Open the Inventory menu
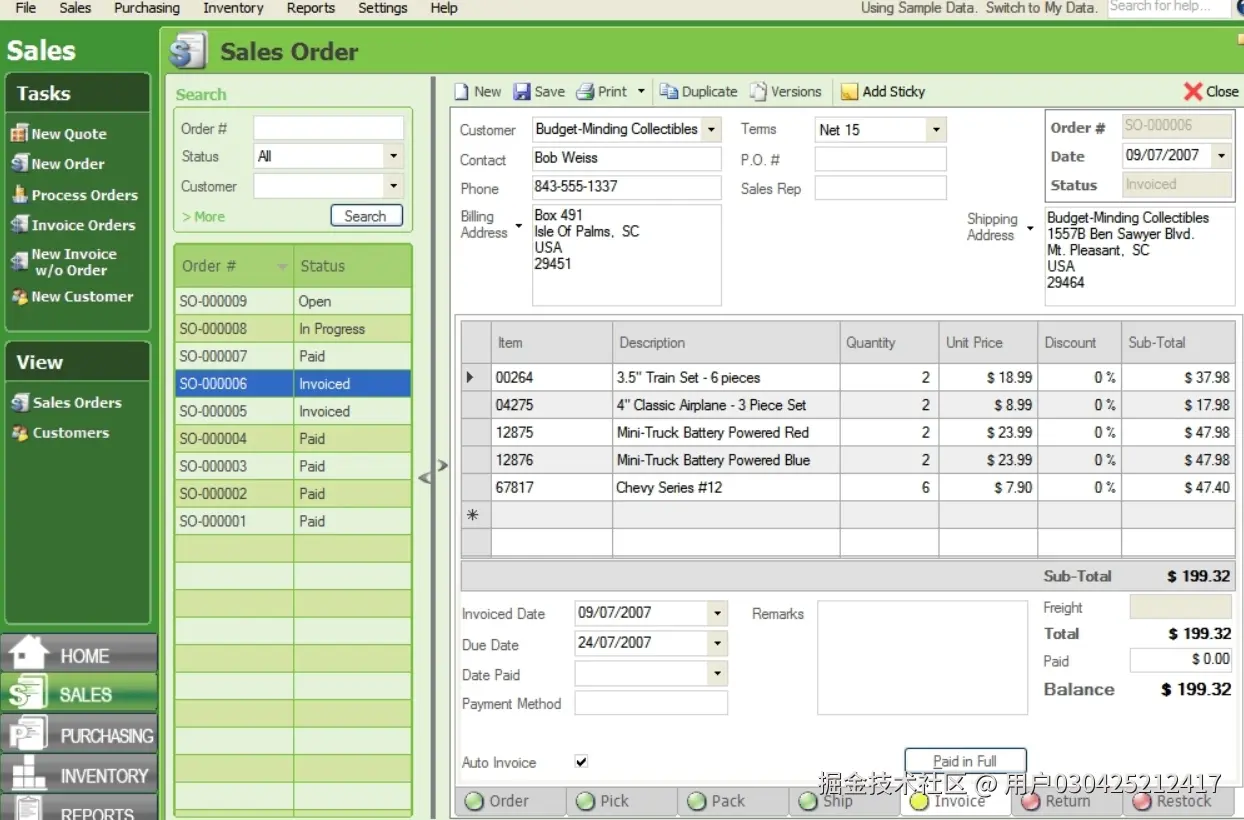 pos(233,8)
